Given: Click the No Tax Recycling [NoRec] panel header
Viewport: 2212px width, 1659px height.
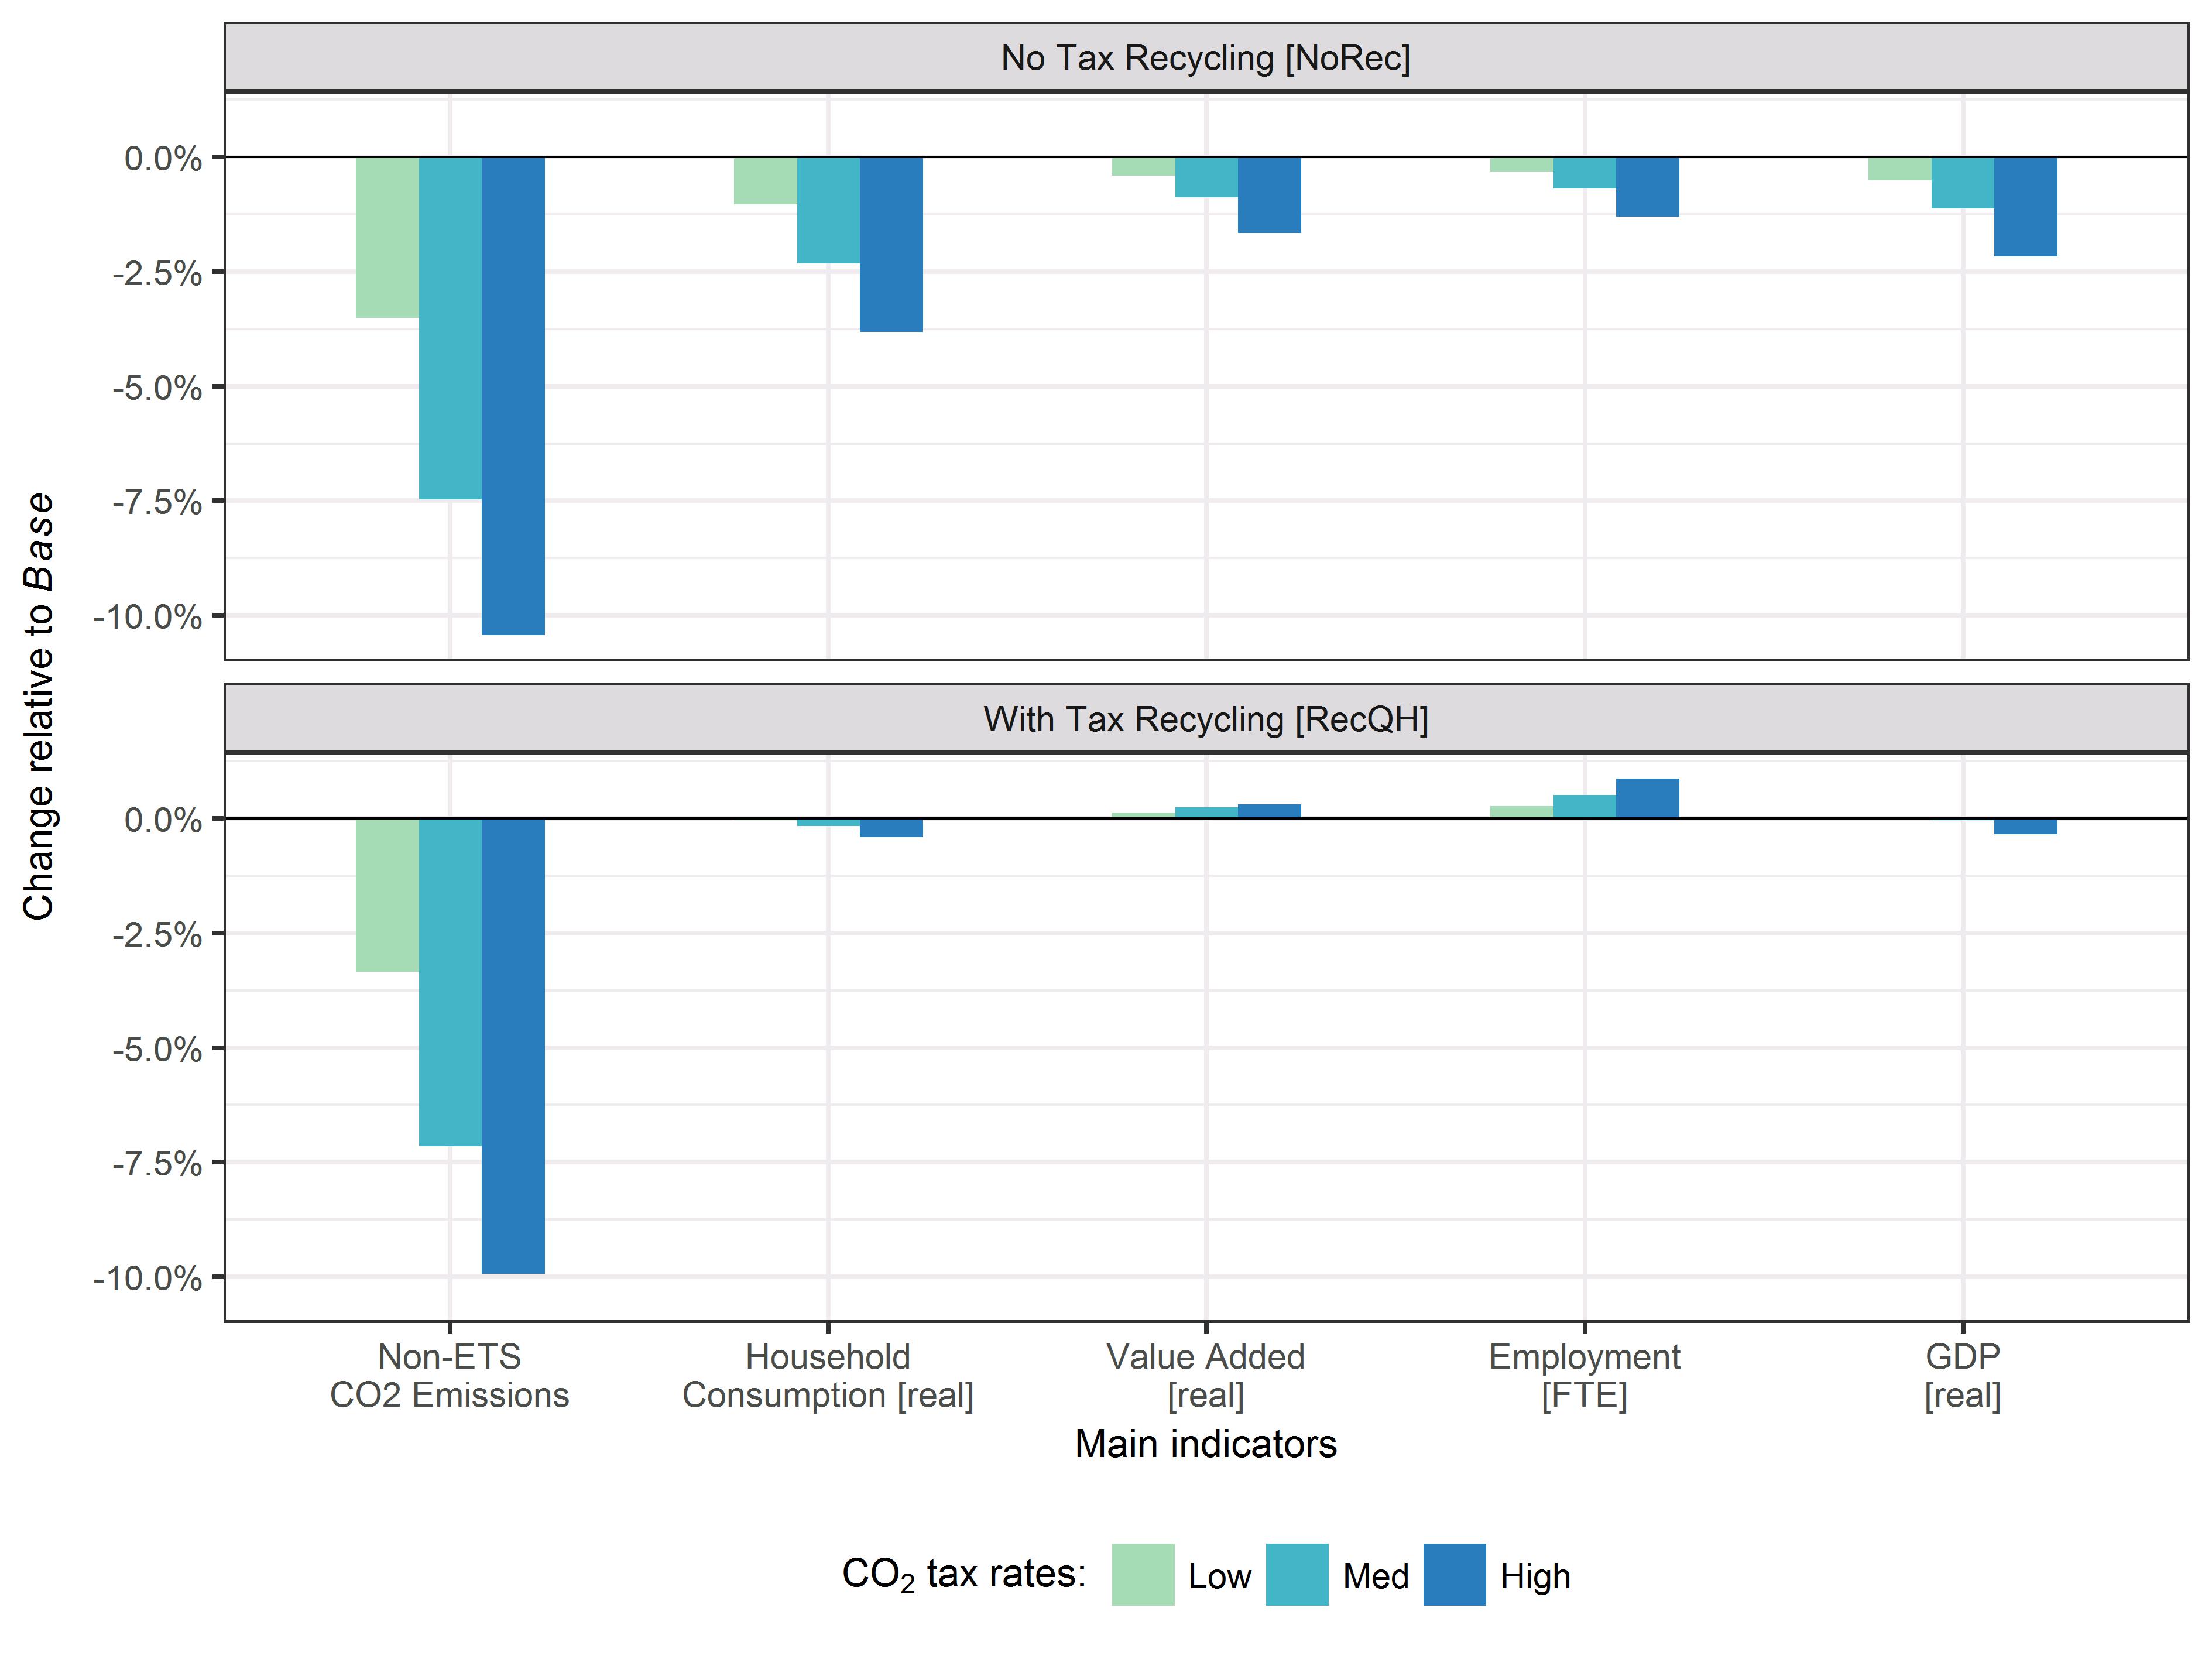Looking at the screenshot, I should point(1205,58).
